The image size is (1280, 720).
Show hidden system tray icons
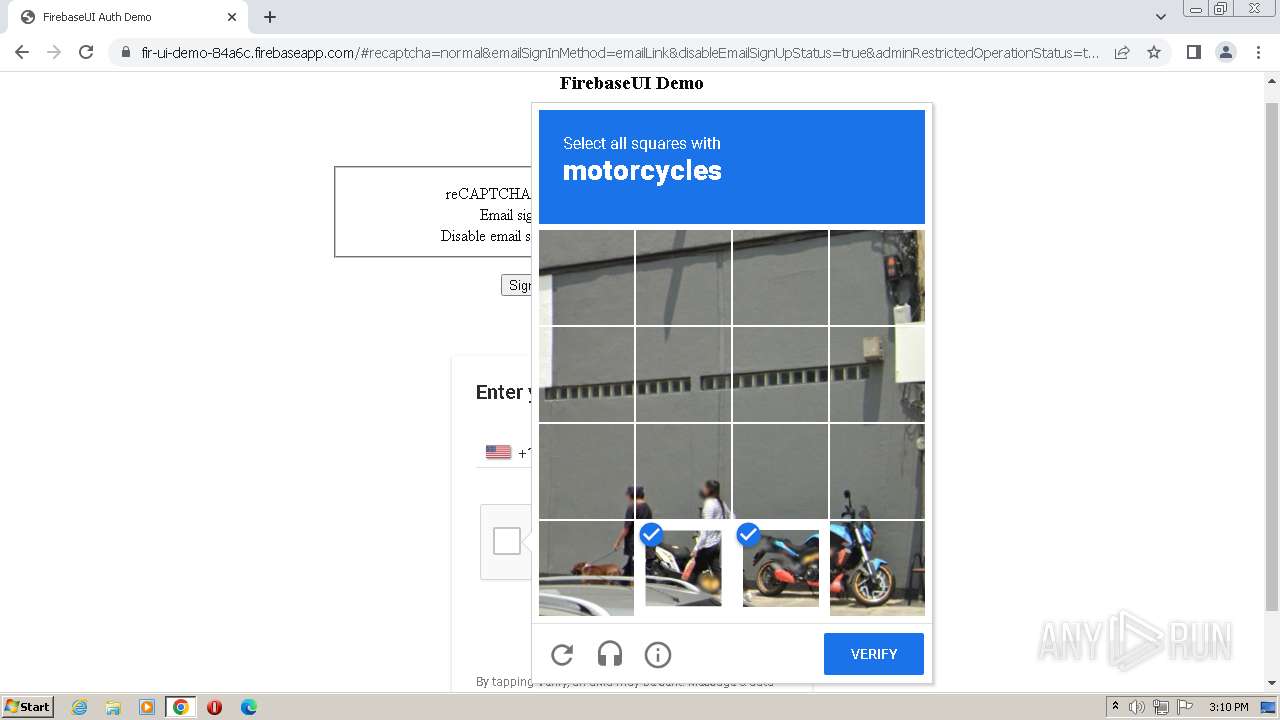point(1115,706)
